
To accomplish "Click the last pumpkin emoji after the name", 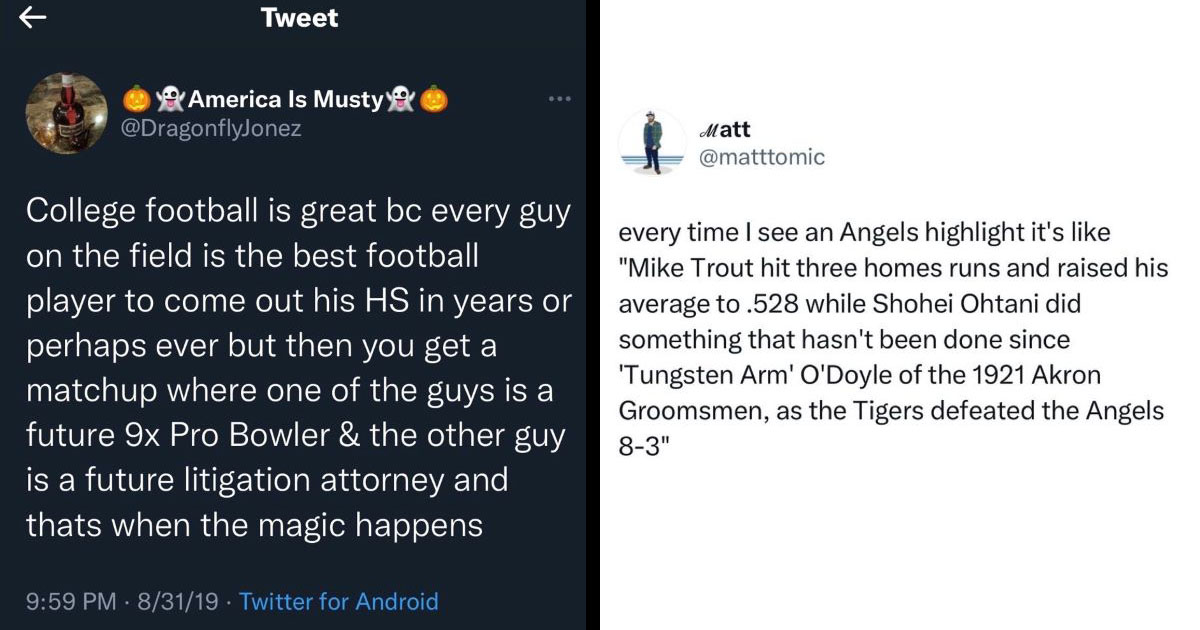I will [x=433, y=99].
